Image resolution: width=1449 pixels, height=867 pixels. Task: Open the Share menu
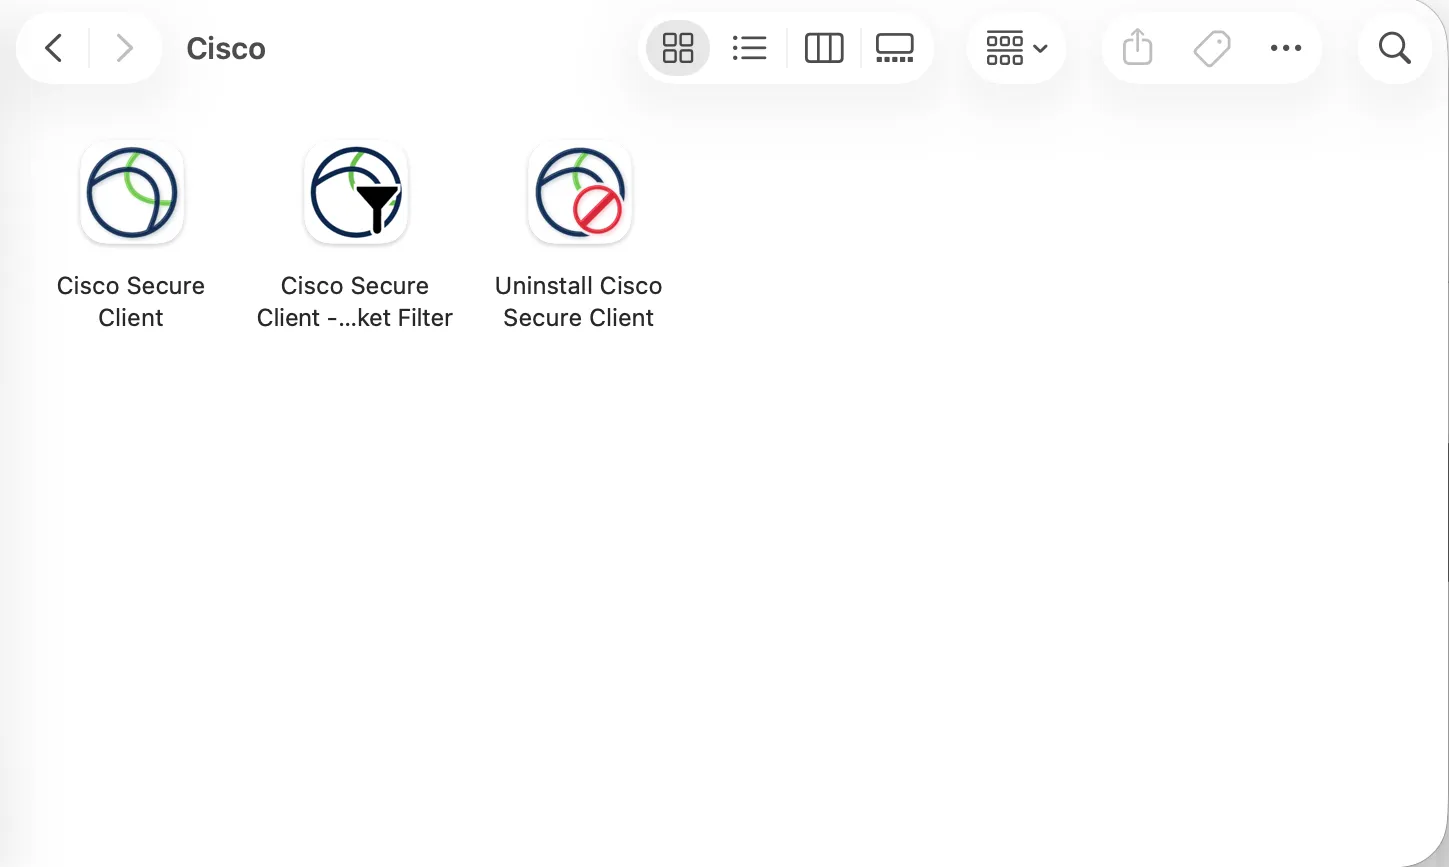coord(1138,48)
